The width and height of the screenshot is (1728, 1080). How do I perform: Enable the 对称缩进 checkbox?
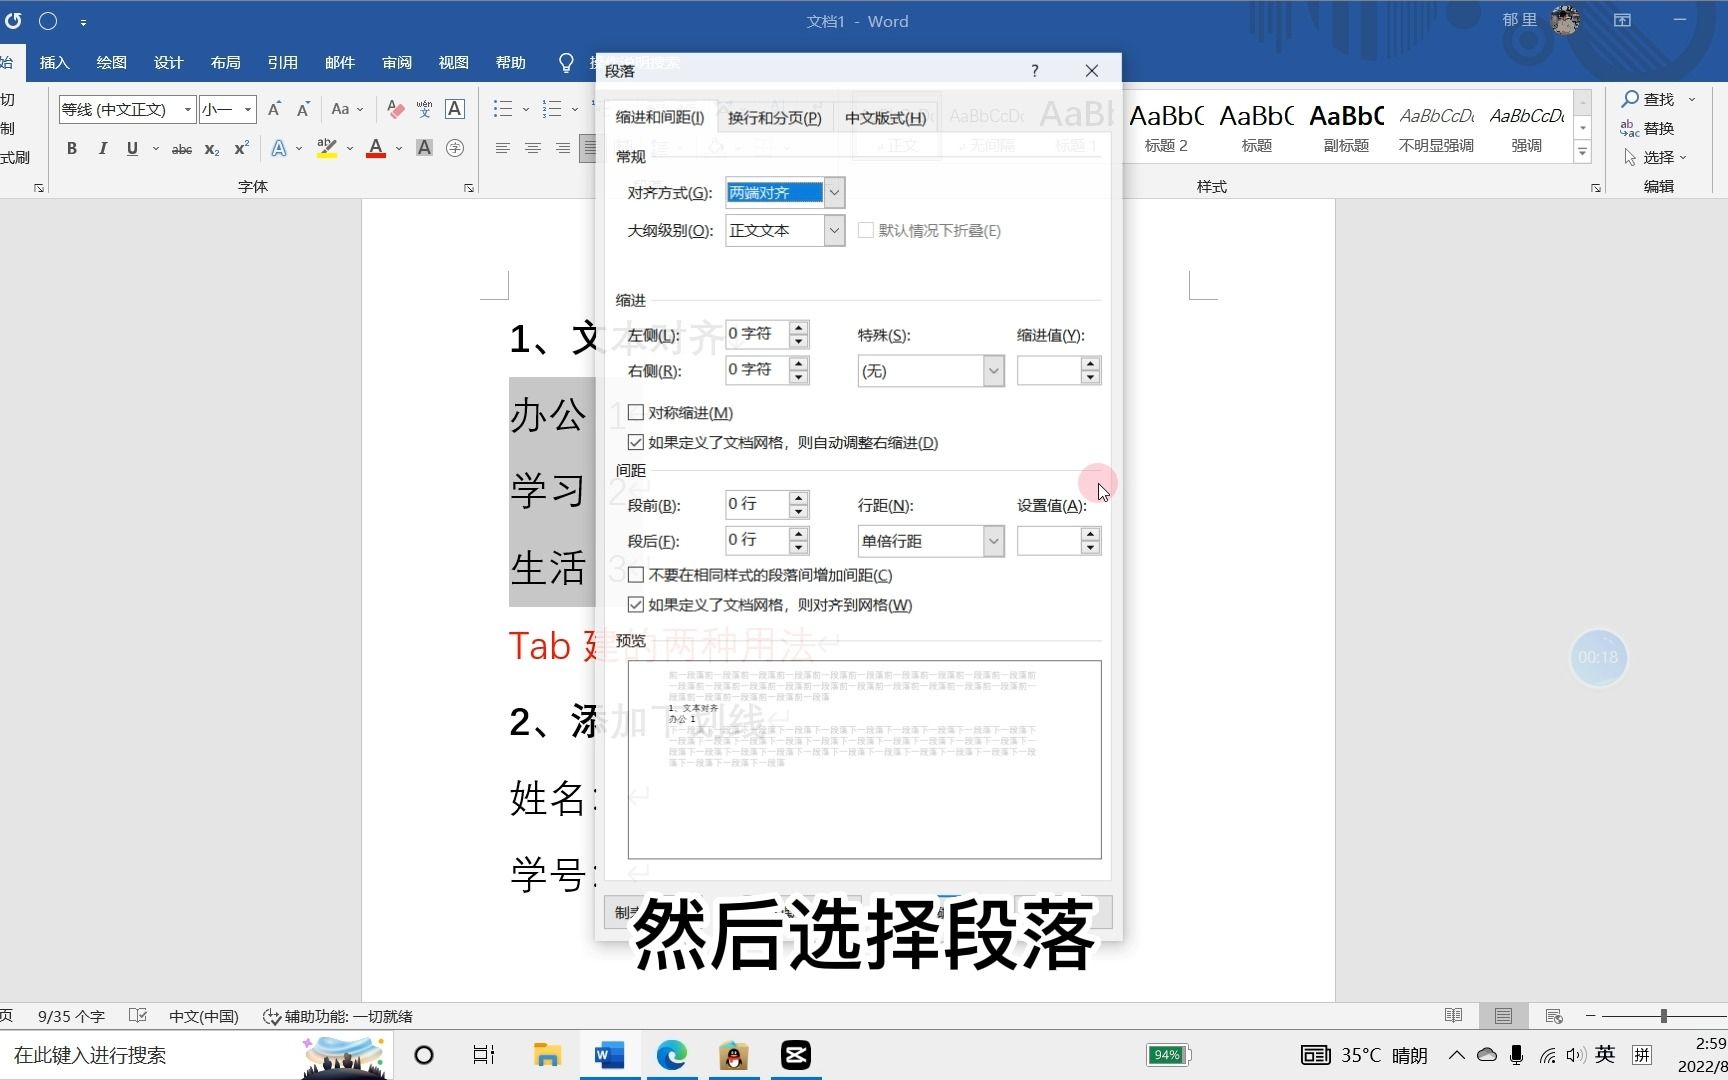pos(637,412)
